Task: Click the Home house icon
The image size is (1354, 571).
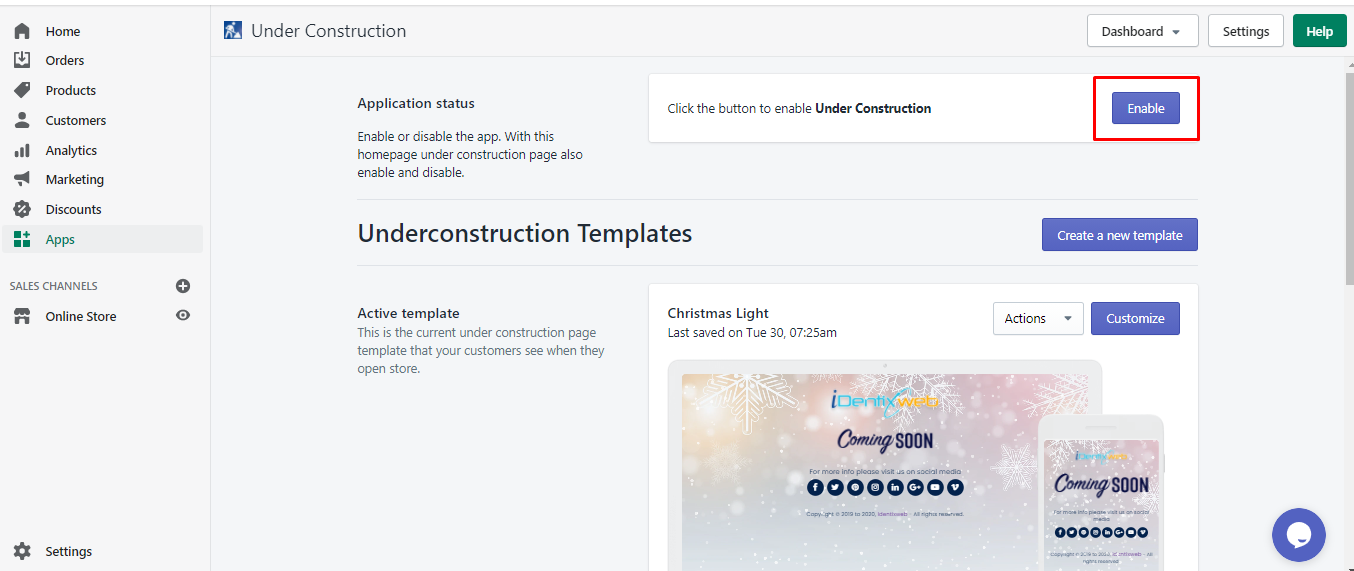Action: [22, 31]
